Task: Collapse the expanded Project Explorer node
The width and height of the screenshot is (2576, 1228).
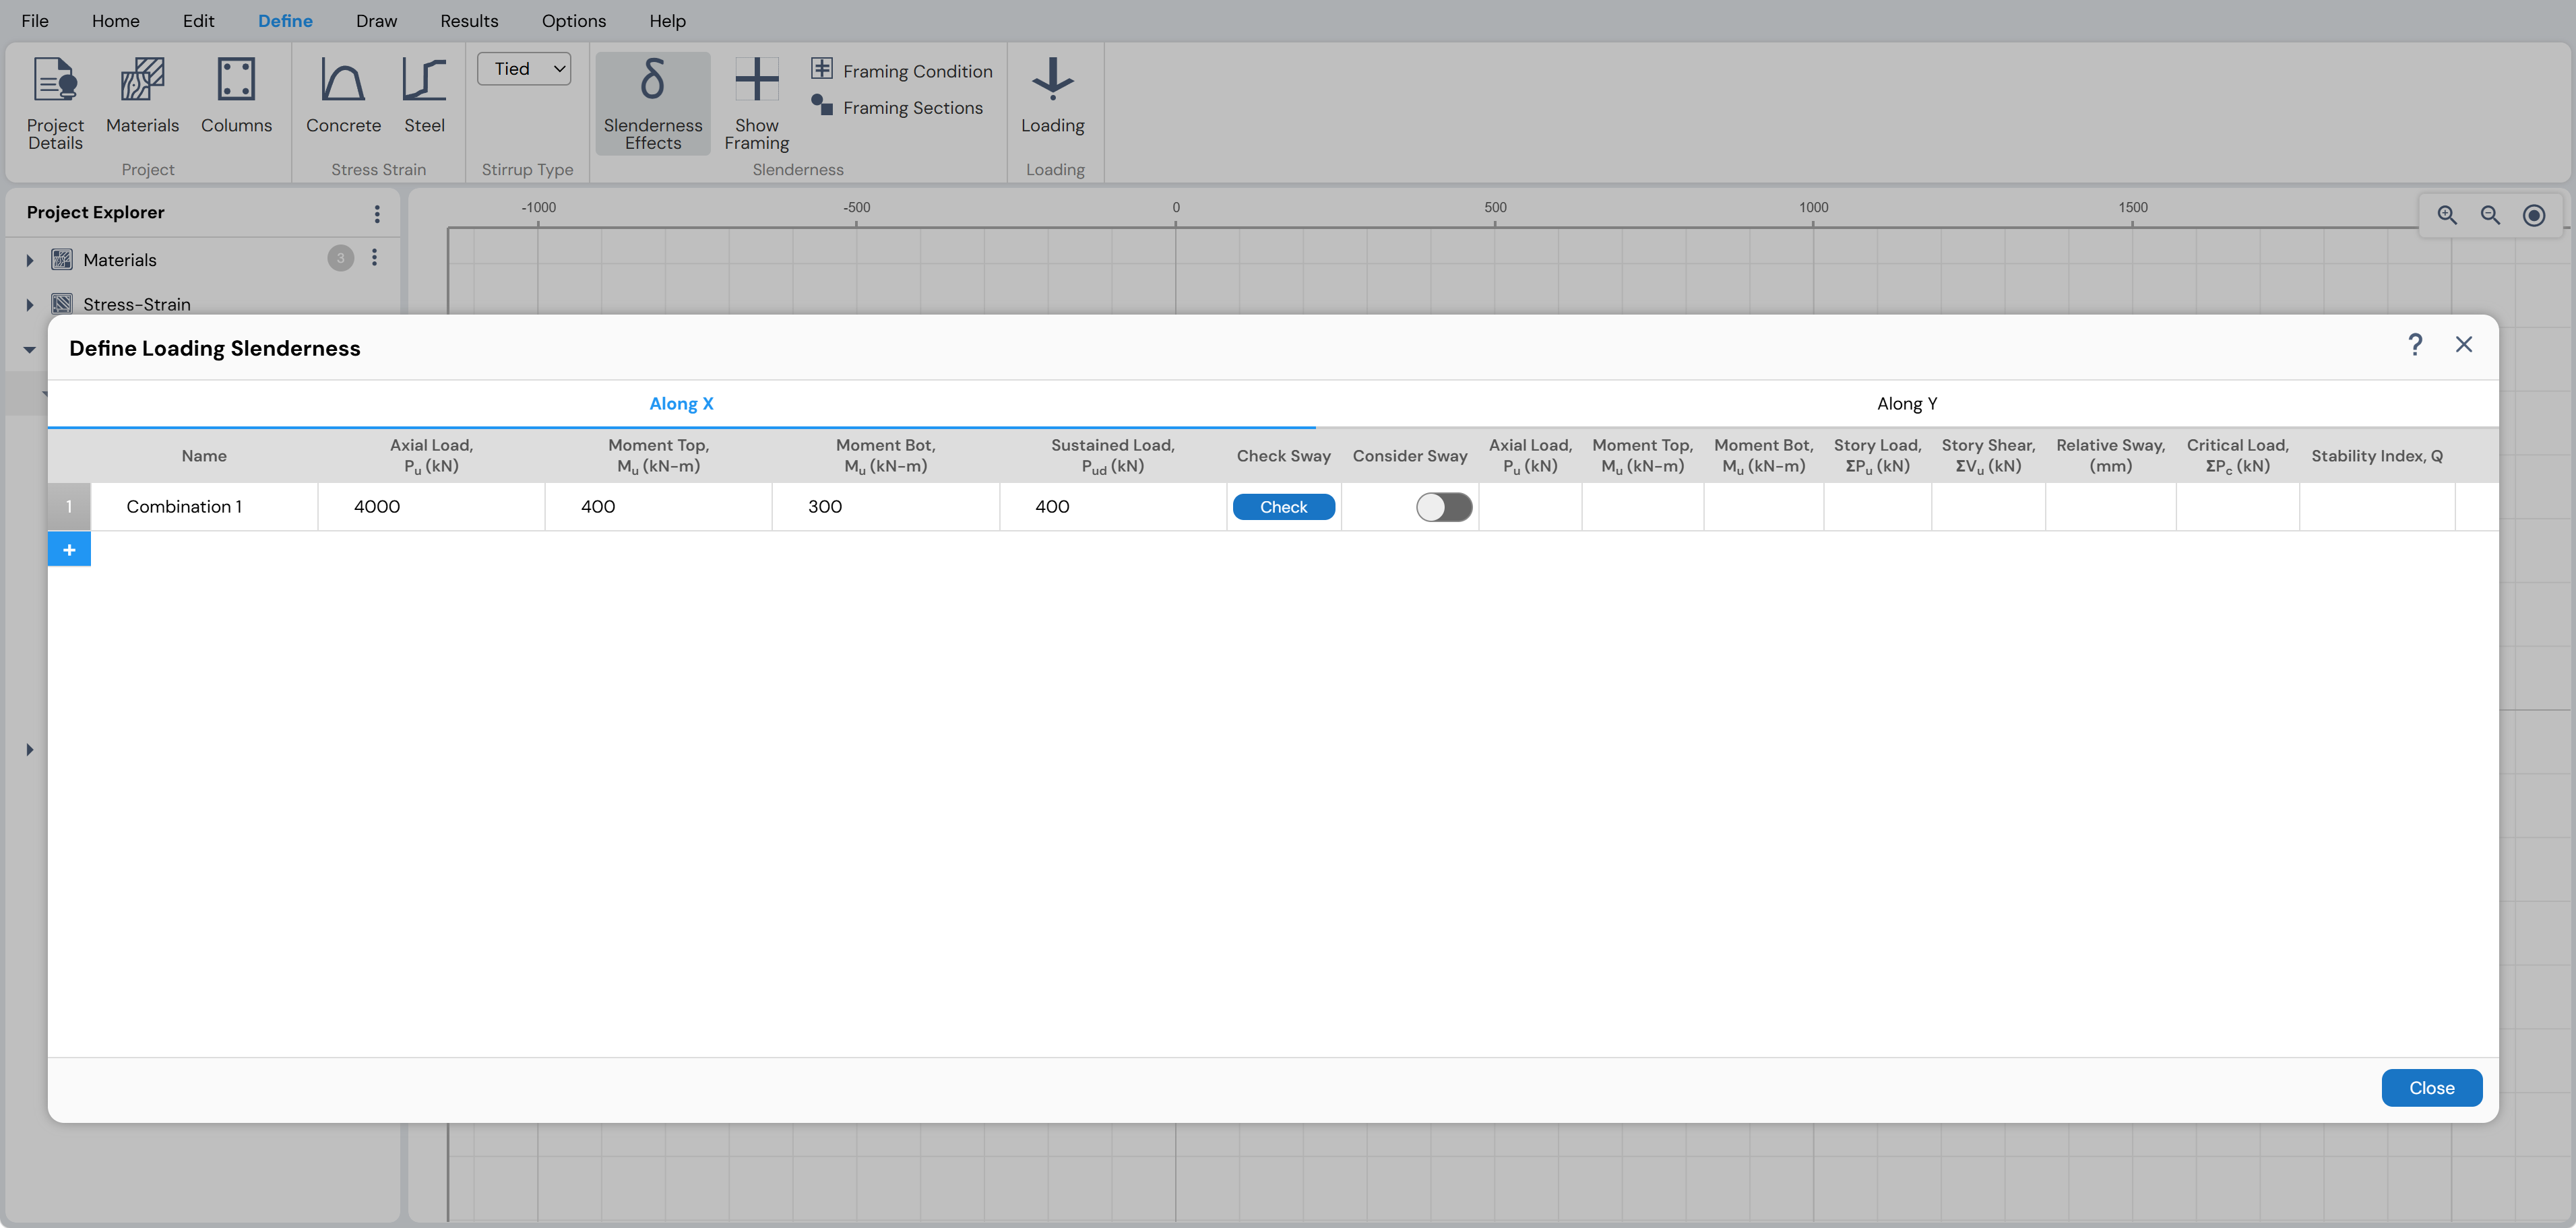Action: pyautogui.click(x=29, y=349)
